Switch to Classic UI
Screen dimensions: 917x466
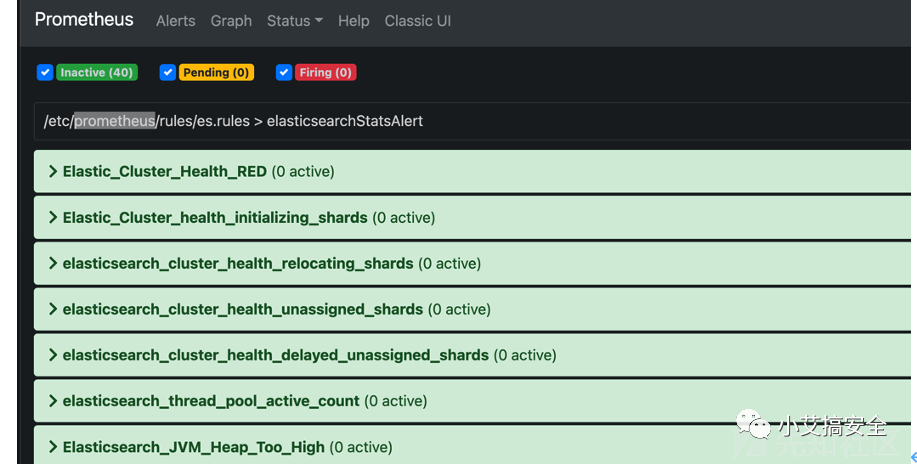click(x=418, y=20)
